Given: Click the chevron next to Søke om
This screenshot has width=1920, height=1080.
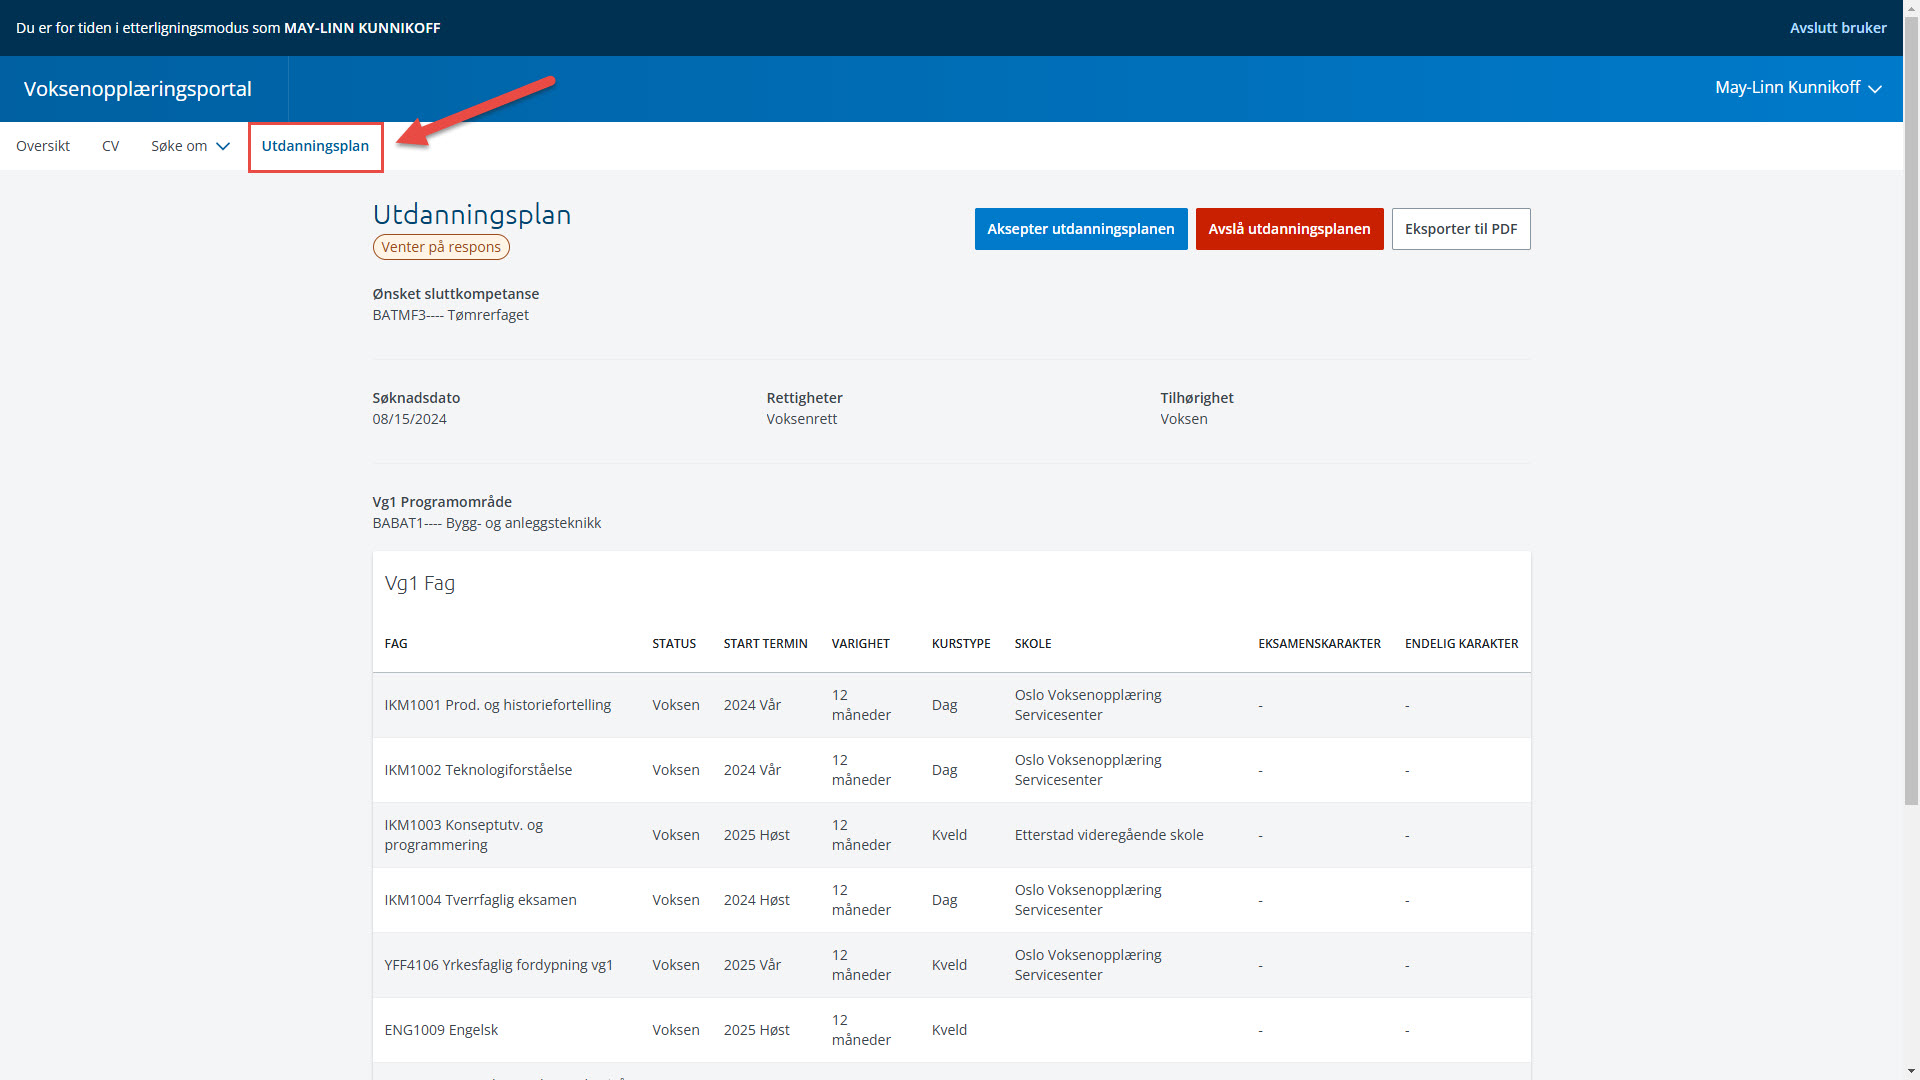Looking at the screenshot, I should (x=223, y=146).
